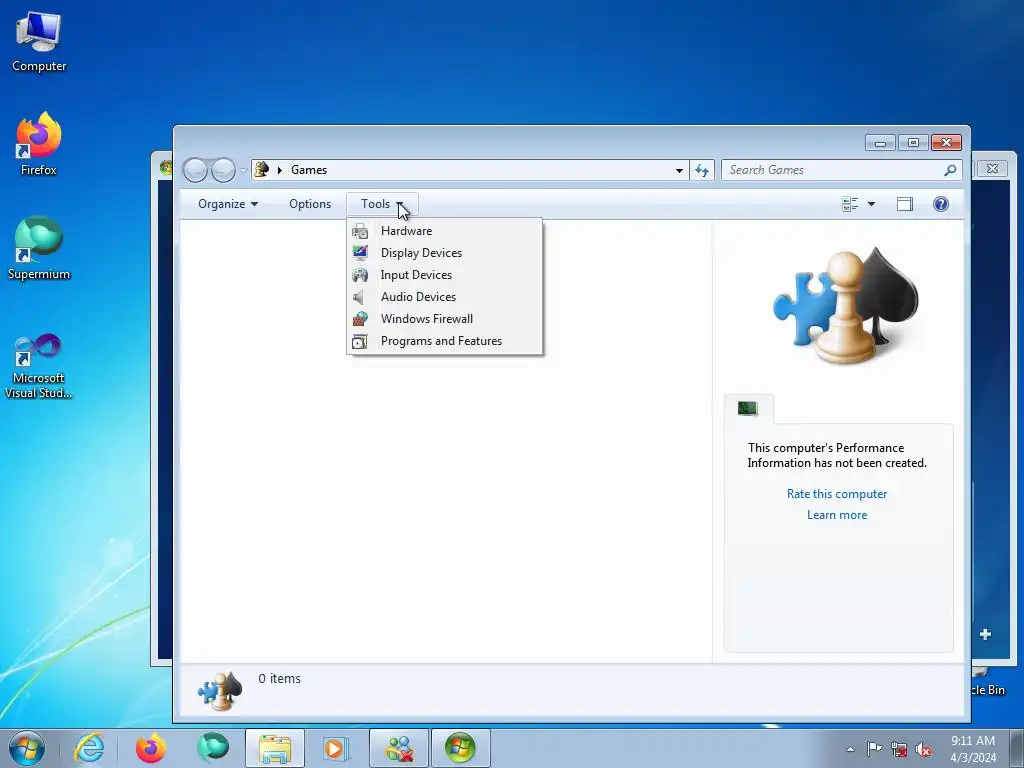Toggle the preview pane icon
The image size is (1024, 768).
click(904, 204)
